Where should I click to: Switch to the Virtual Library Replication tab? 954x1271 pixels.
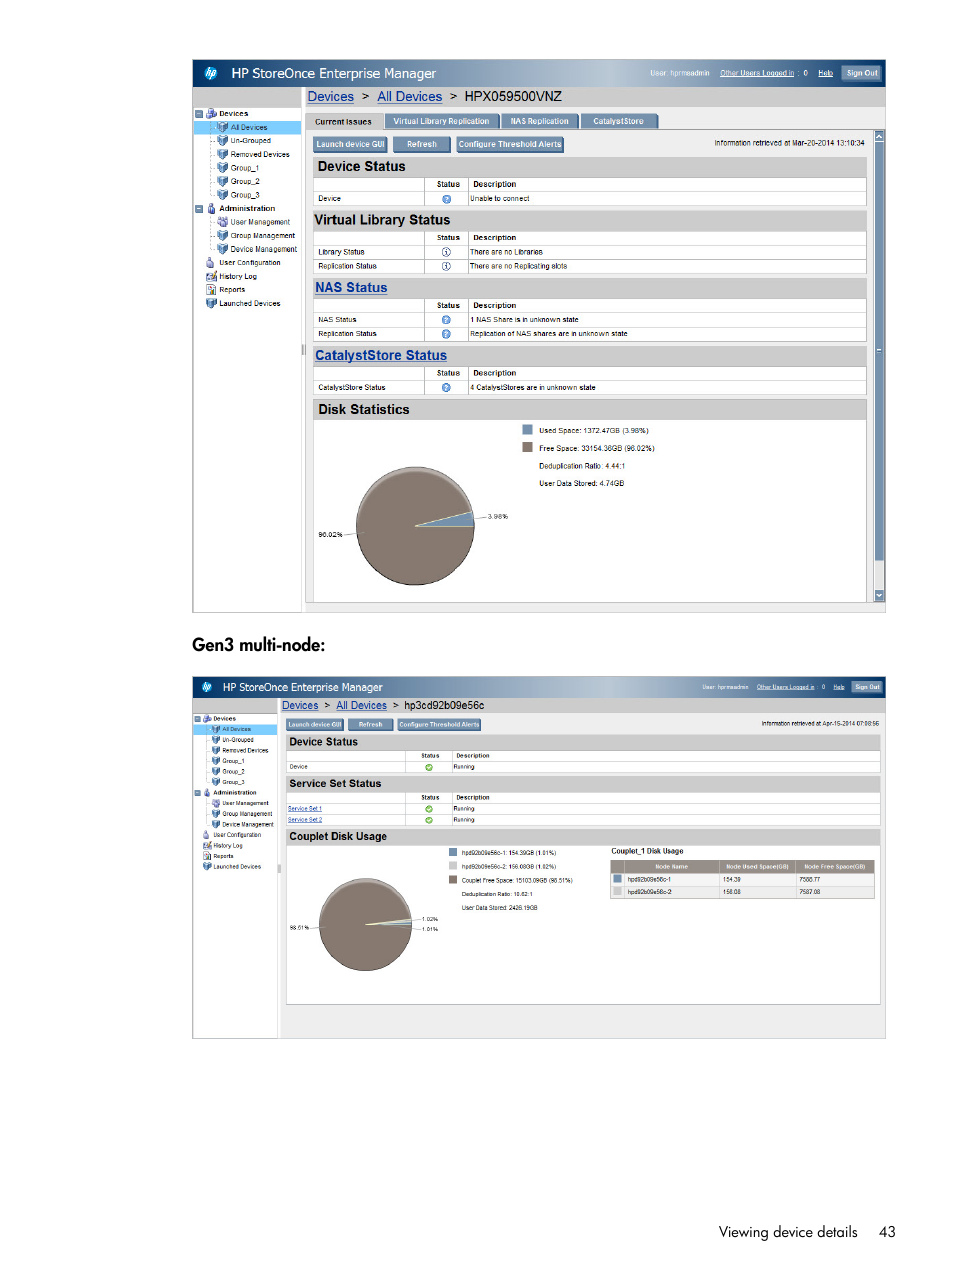441,121
